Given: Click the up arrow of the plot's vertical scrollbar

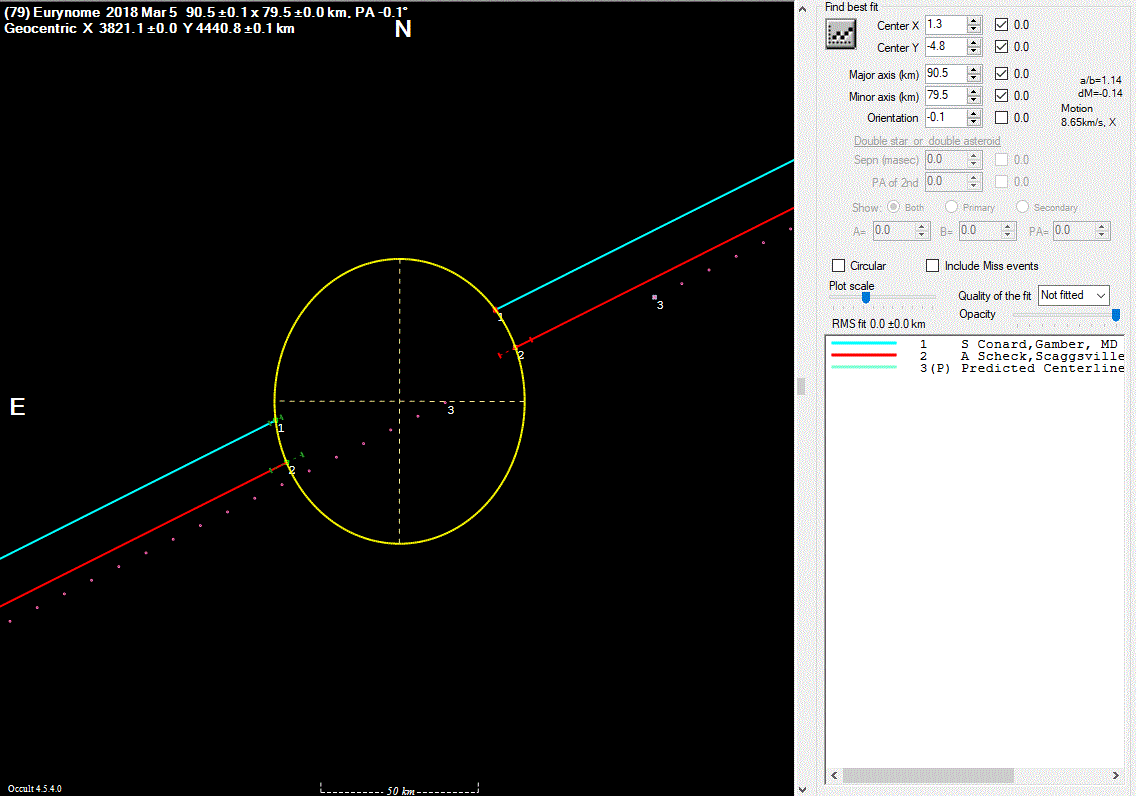Looking at the screenshot, I should 802,9.
